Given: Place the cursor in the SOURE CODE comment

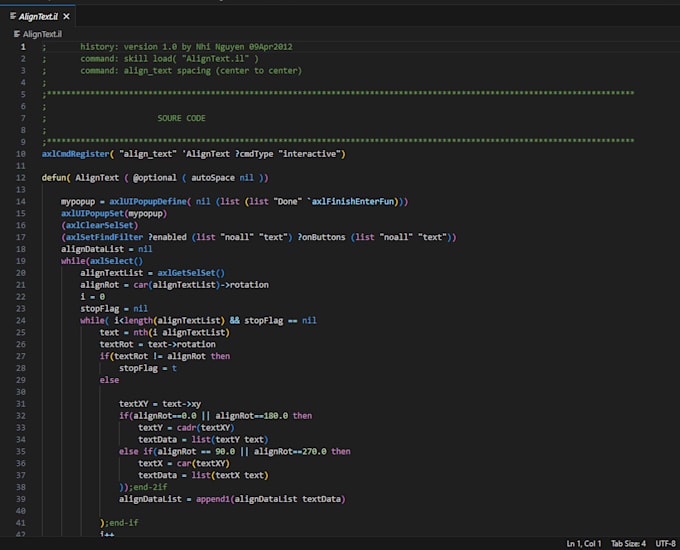Looking at the screenshot, I should 181,118.
